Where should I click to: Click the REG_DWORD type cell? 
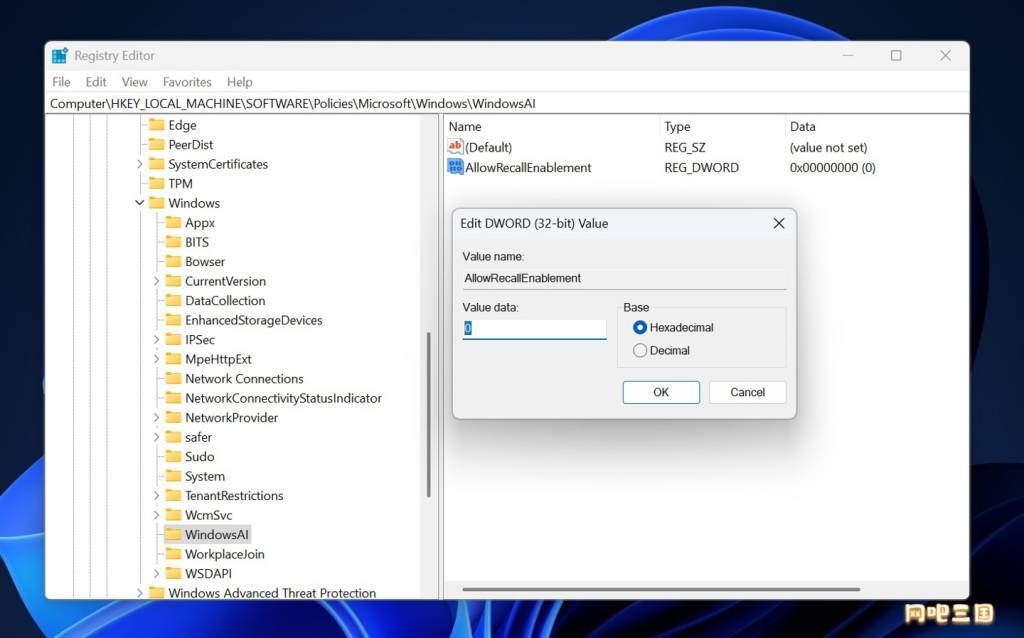point(701,168)
